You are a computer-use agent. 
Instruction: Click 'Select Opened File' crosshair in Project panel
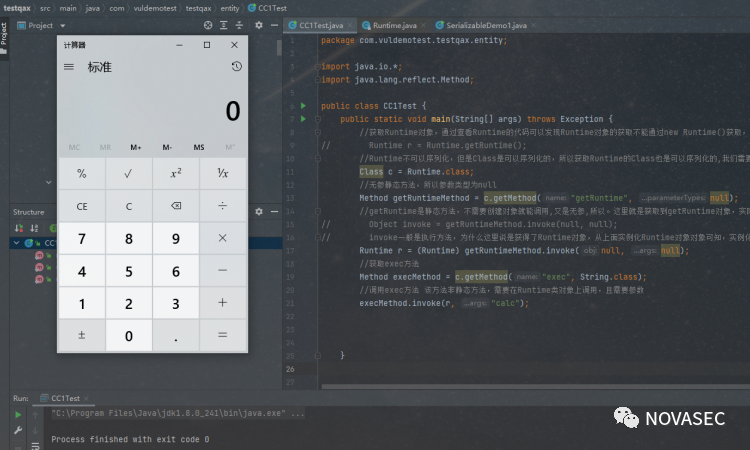click(208, 25)
